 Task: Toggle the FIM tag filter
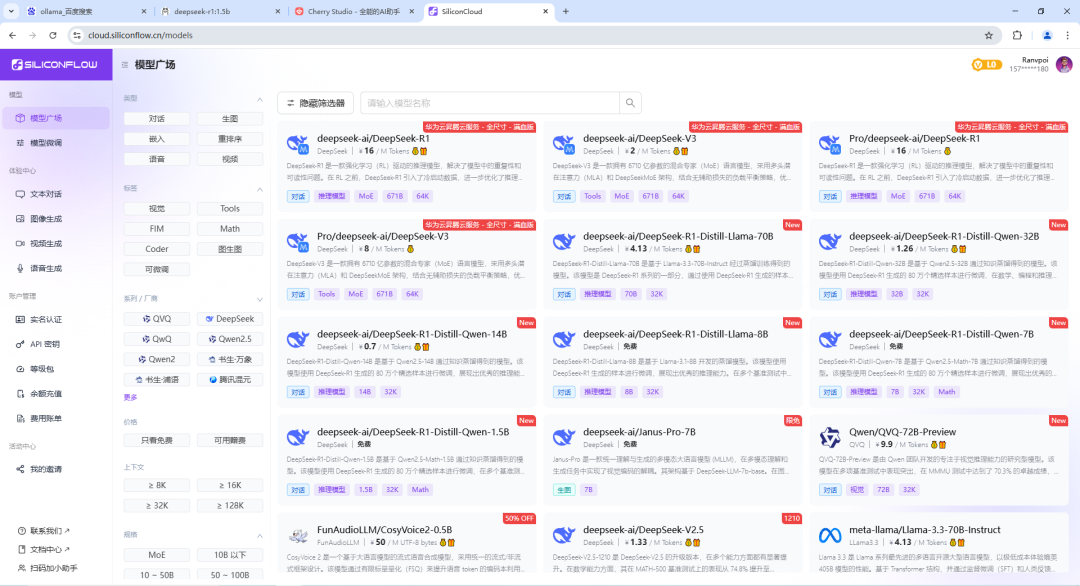tap(156, 229)
